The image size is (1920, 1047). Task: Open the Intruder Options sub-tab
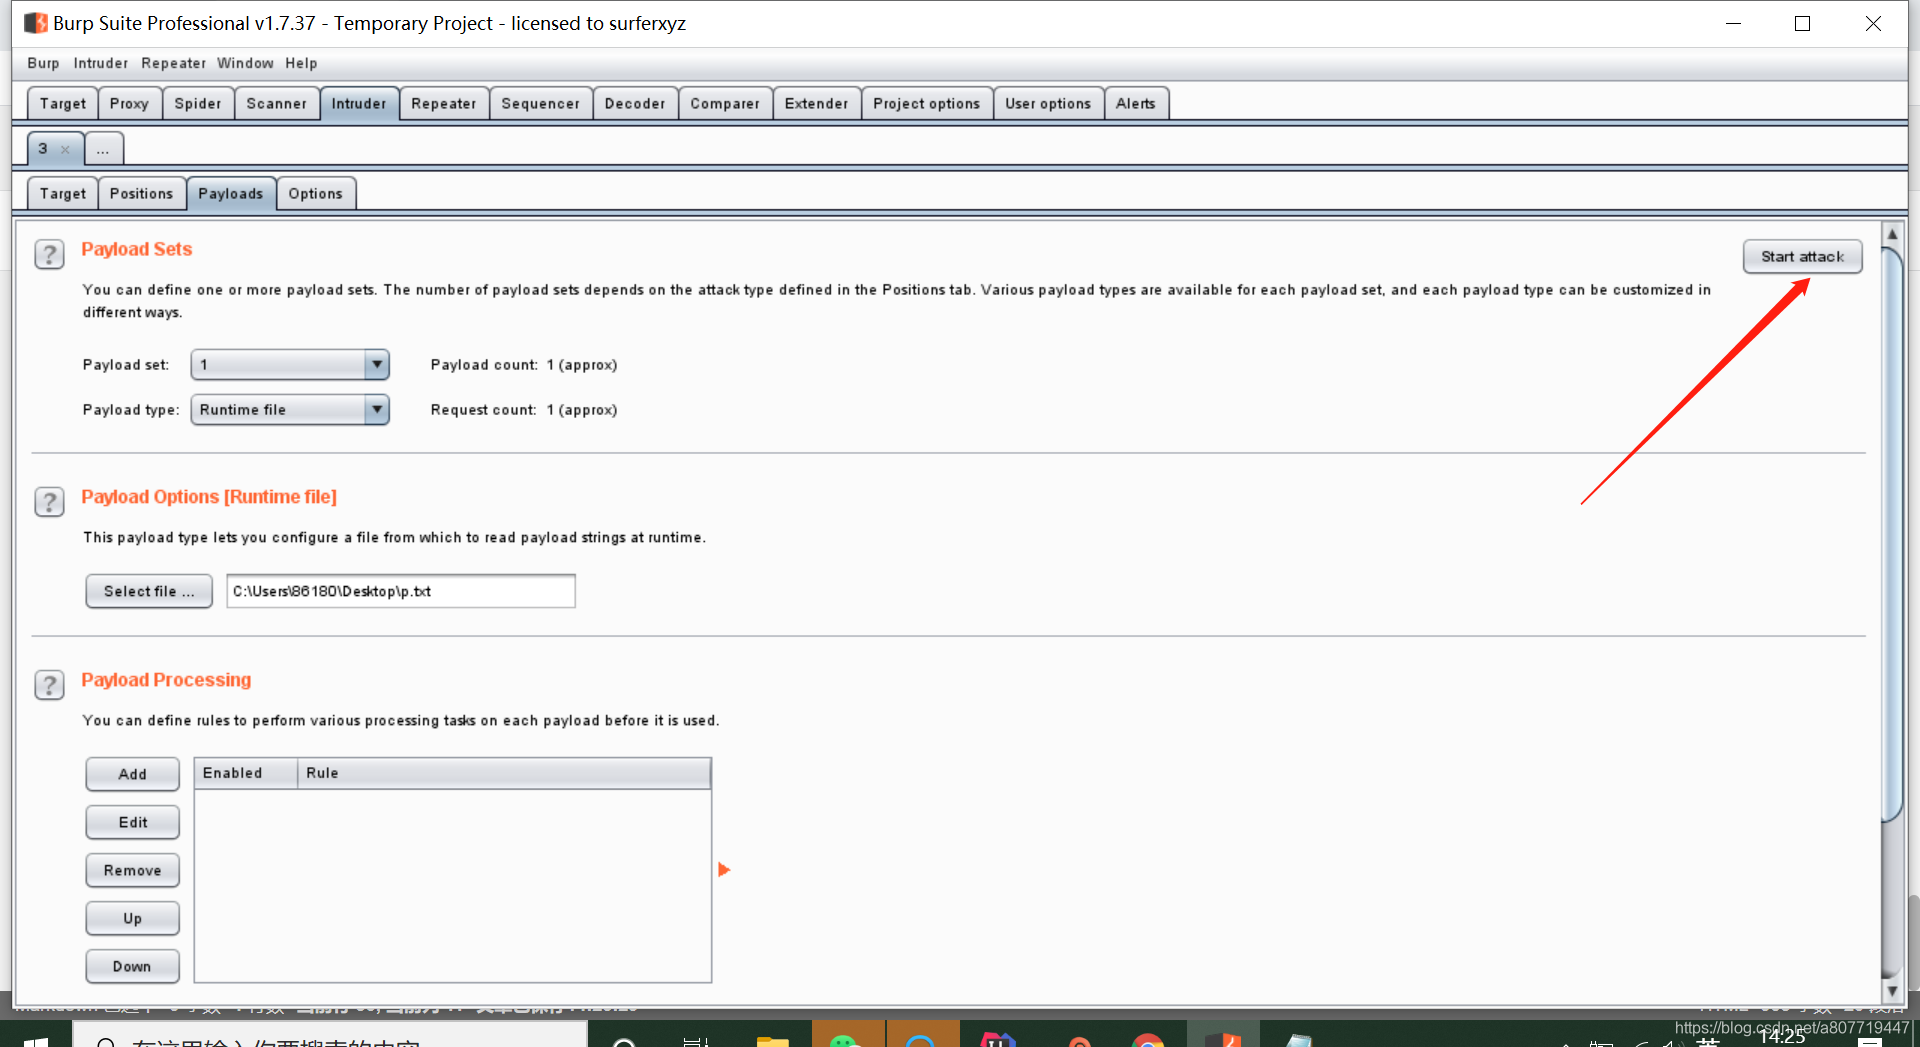(x=315, y=193)
